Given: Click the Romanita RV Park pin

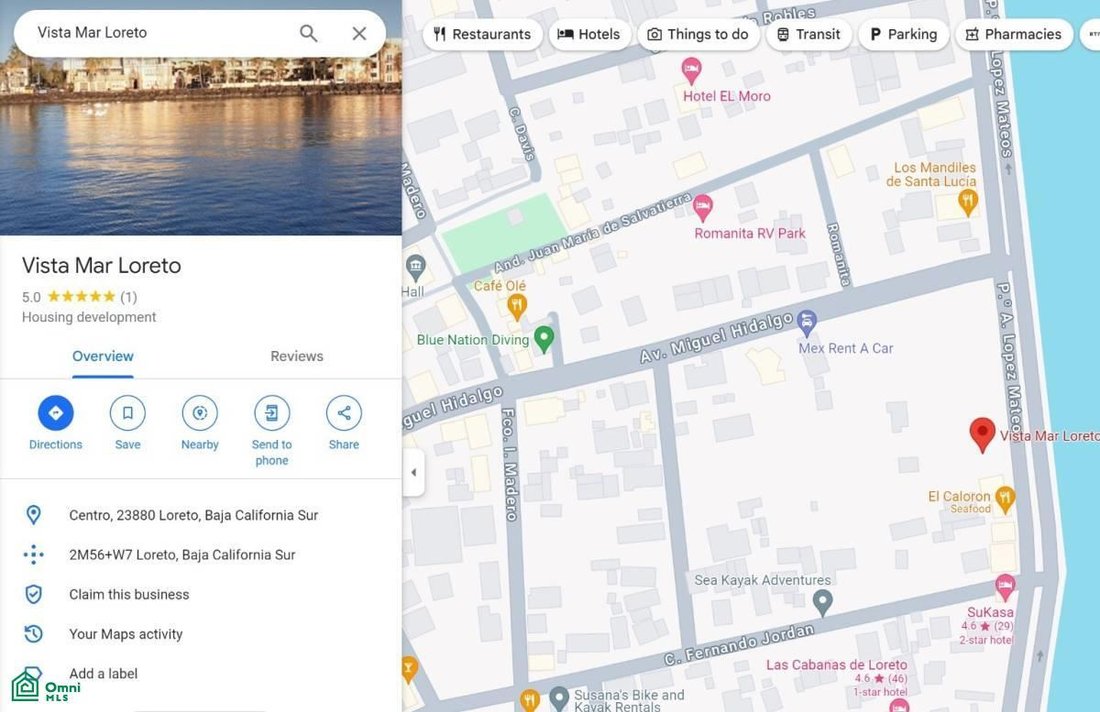Looking at the screenshot, I should click(702, 208).
